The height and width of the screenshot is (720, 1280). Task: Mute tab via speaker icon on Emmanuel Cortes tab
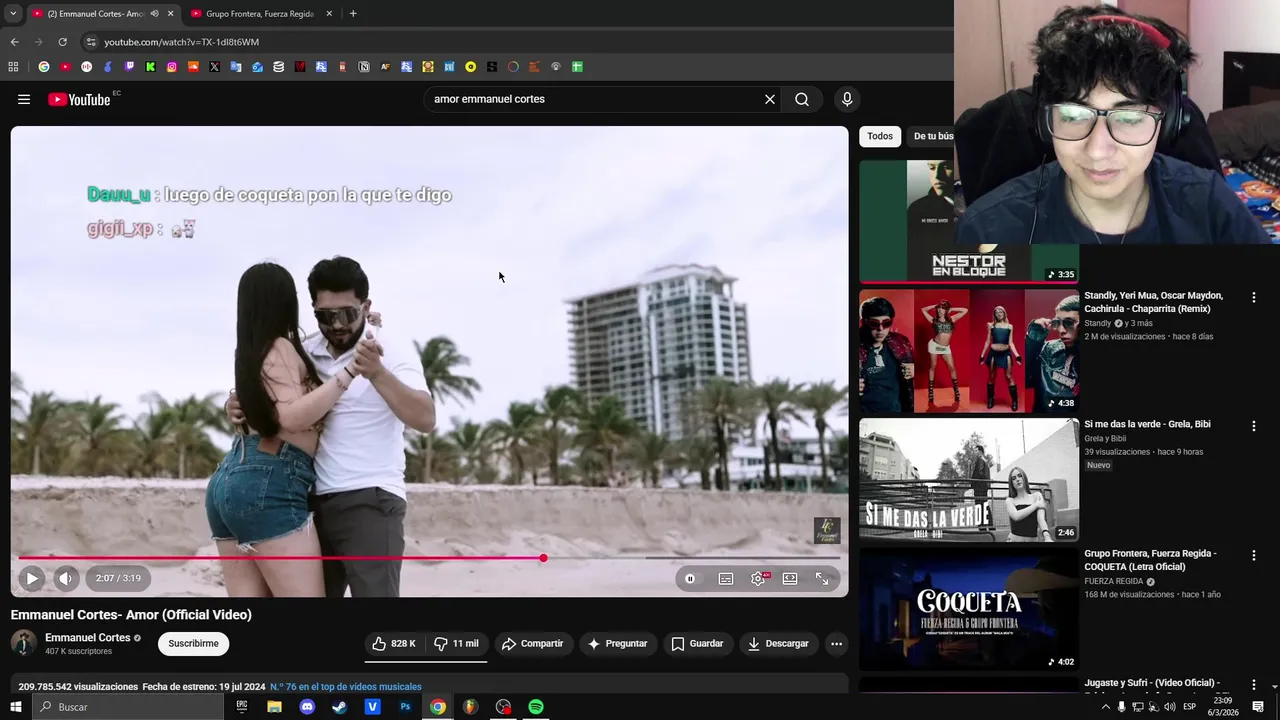click(x=154, y=14)
